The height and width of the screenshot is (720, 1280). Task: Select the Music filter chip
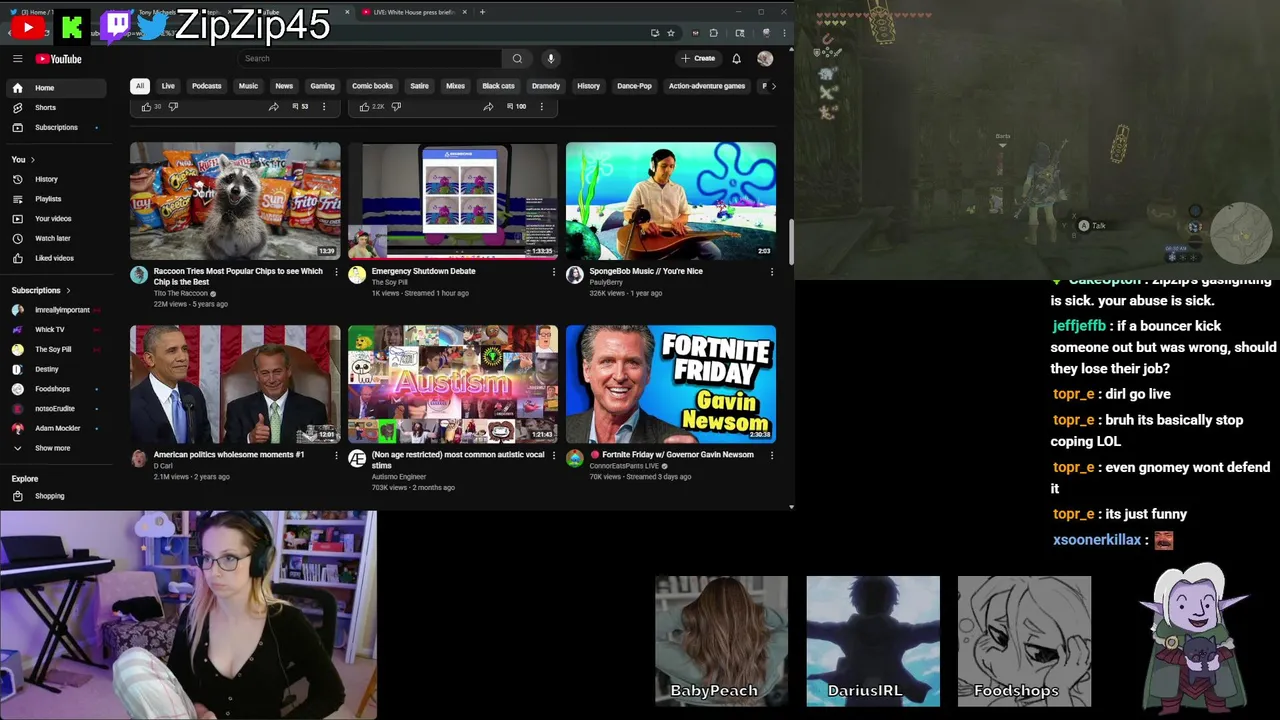coord(248,86)
